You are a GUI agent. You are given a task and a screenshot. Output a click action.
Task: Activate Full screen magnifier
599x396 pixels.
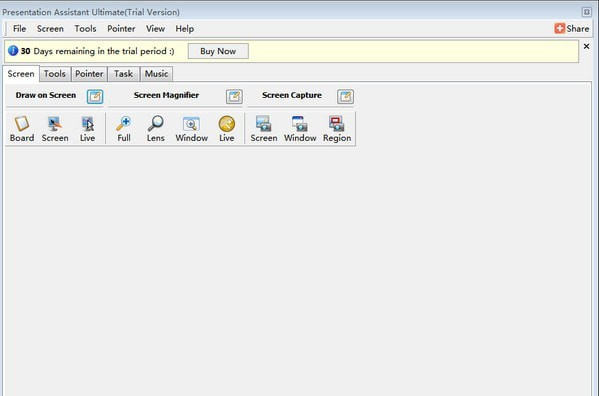pos(124,129)
